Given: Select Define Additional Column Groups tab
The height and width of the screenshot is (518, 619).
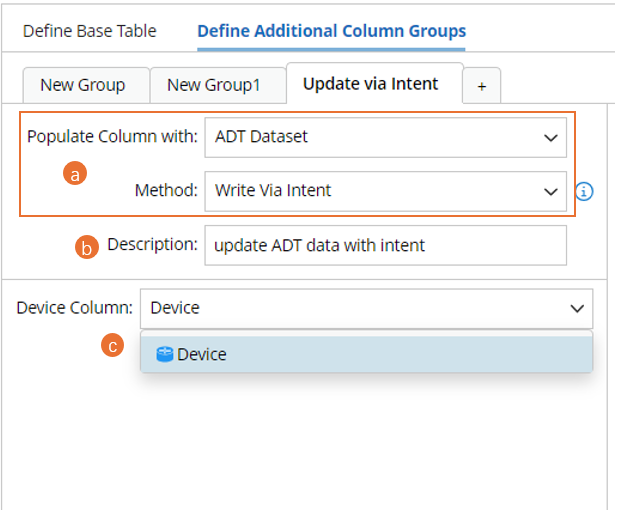Looking at the screenshot, I should (331, 31).
